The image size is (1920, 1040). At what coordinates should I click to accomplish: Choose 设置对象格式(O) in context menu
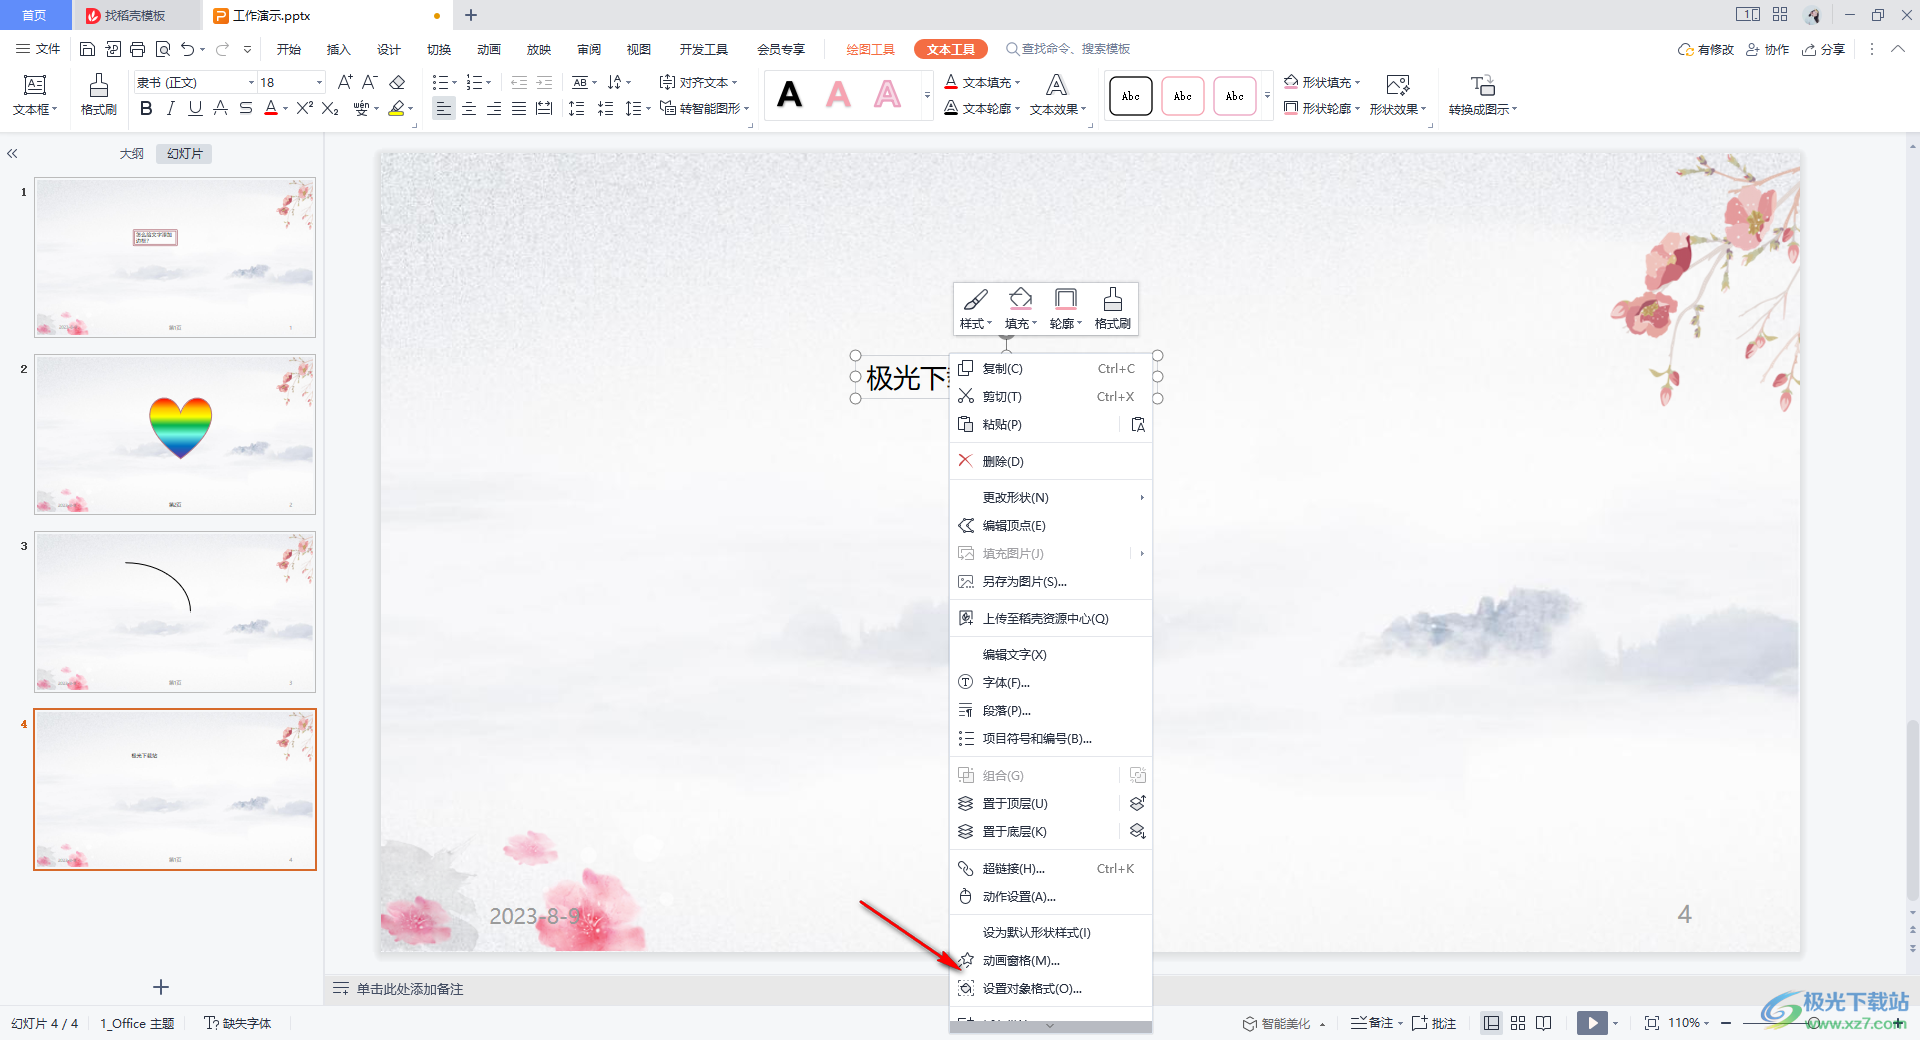click(x=1050, y=988)
